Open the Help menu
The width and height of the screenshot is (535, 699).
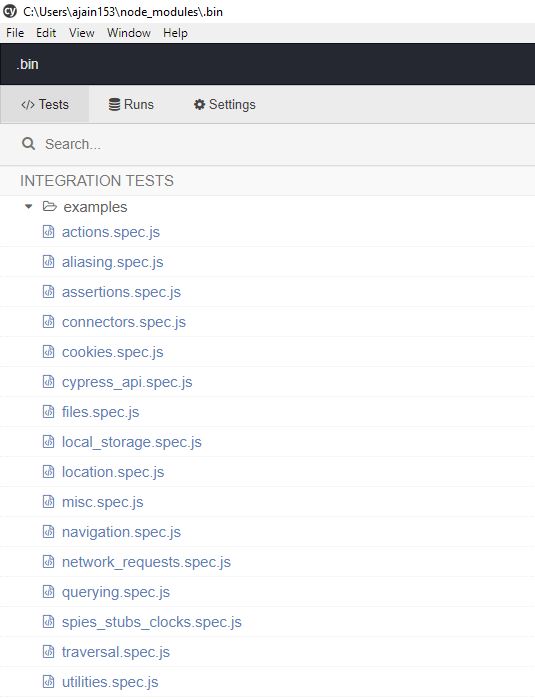[175, 33]
